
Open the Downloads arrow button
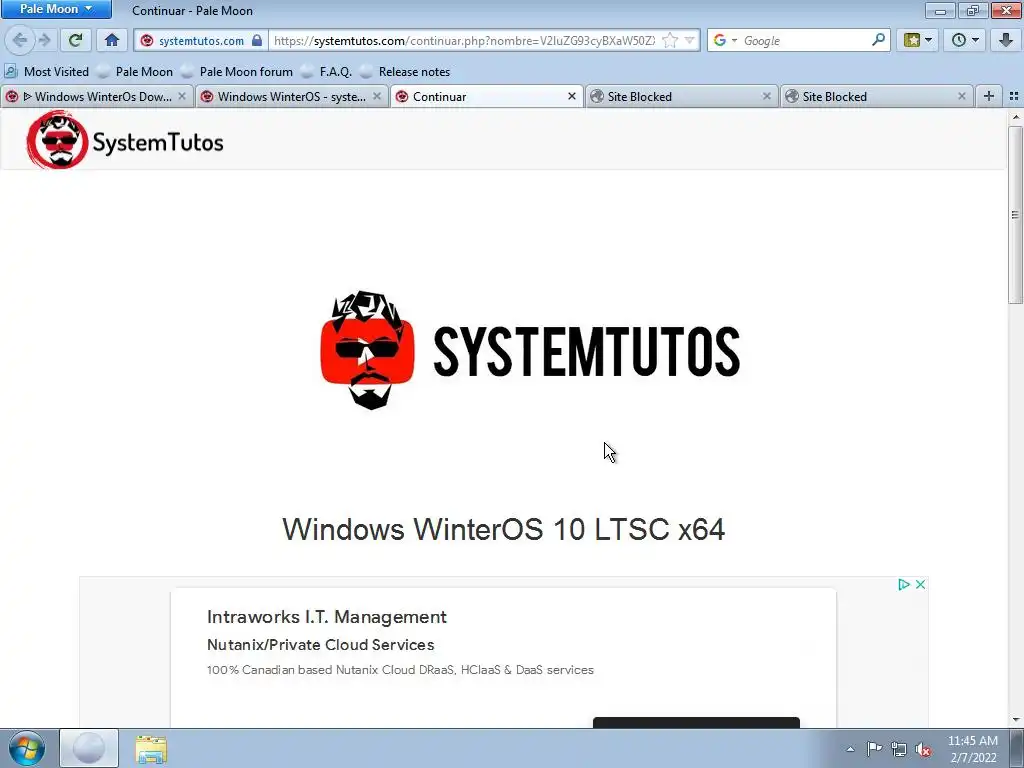point(1006,40)
